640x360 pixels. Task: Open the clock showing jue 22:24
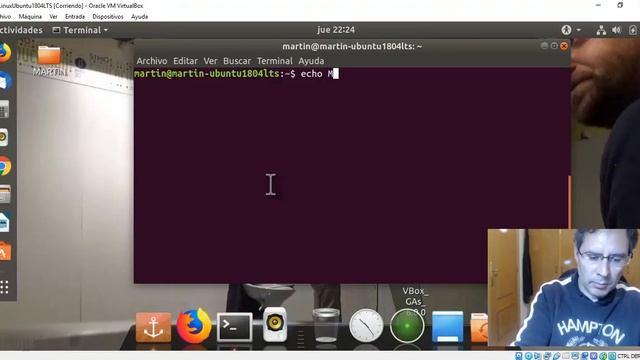[x=336, y=30]
